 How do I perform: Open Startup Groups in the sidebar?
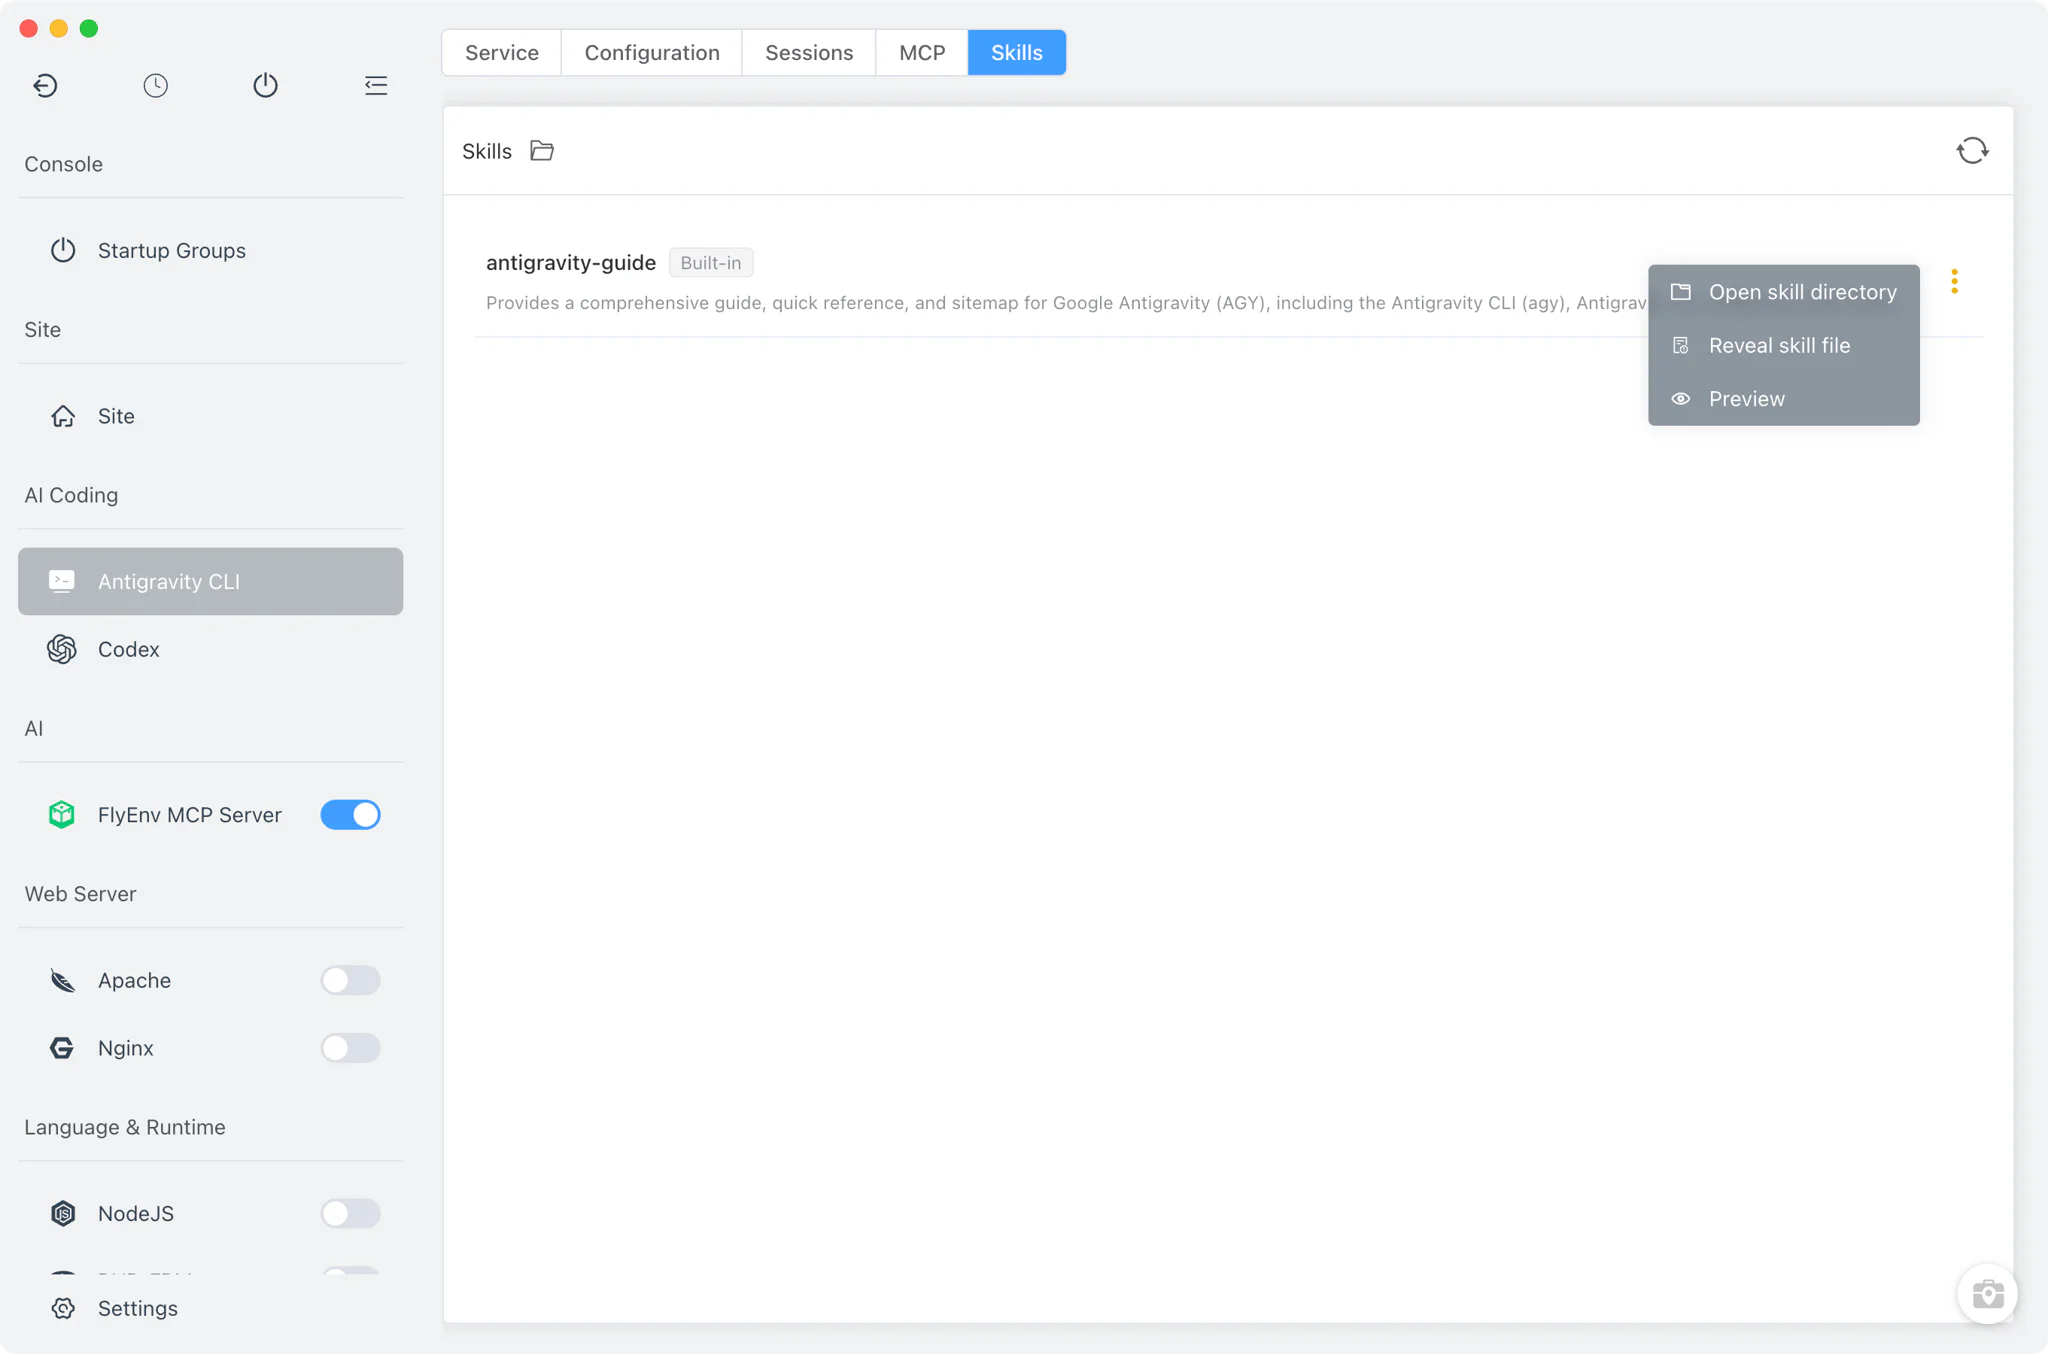211,250
